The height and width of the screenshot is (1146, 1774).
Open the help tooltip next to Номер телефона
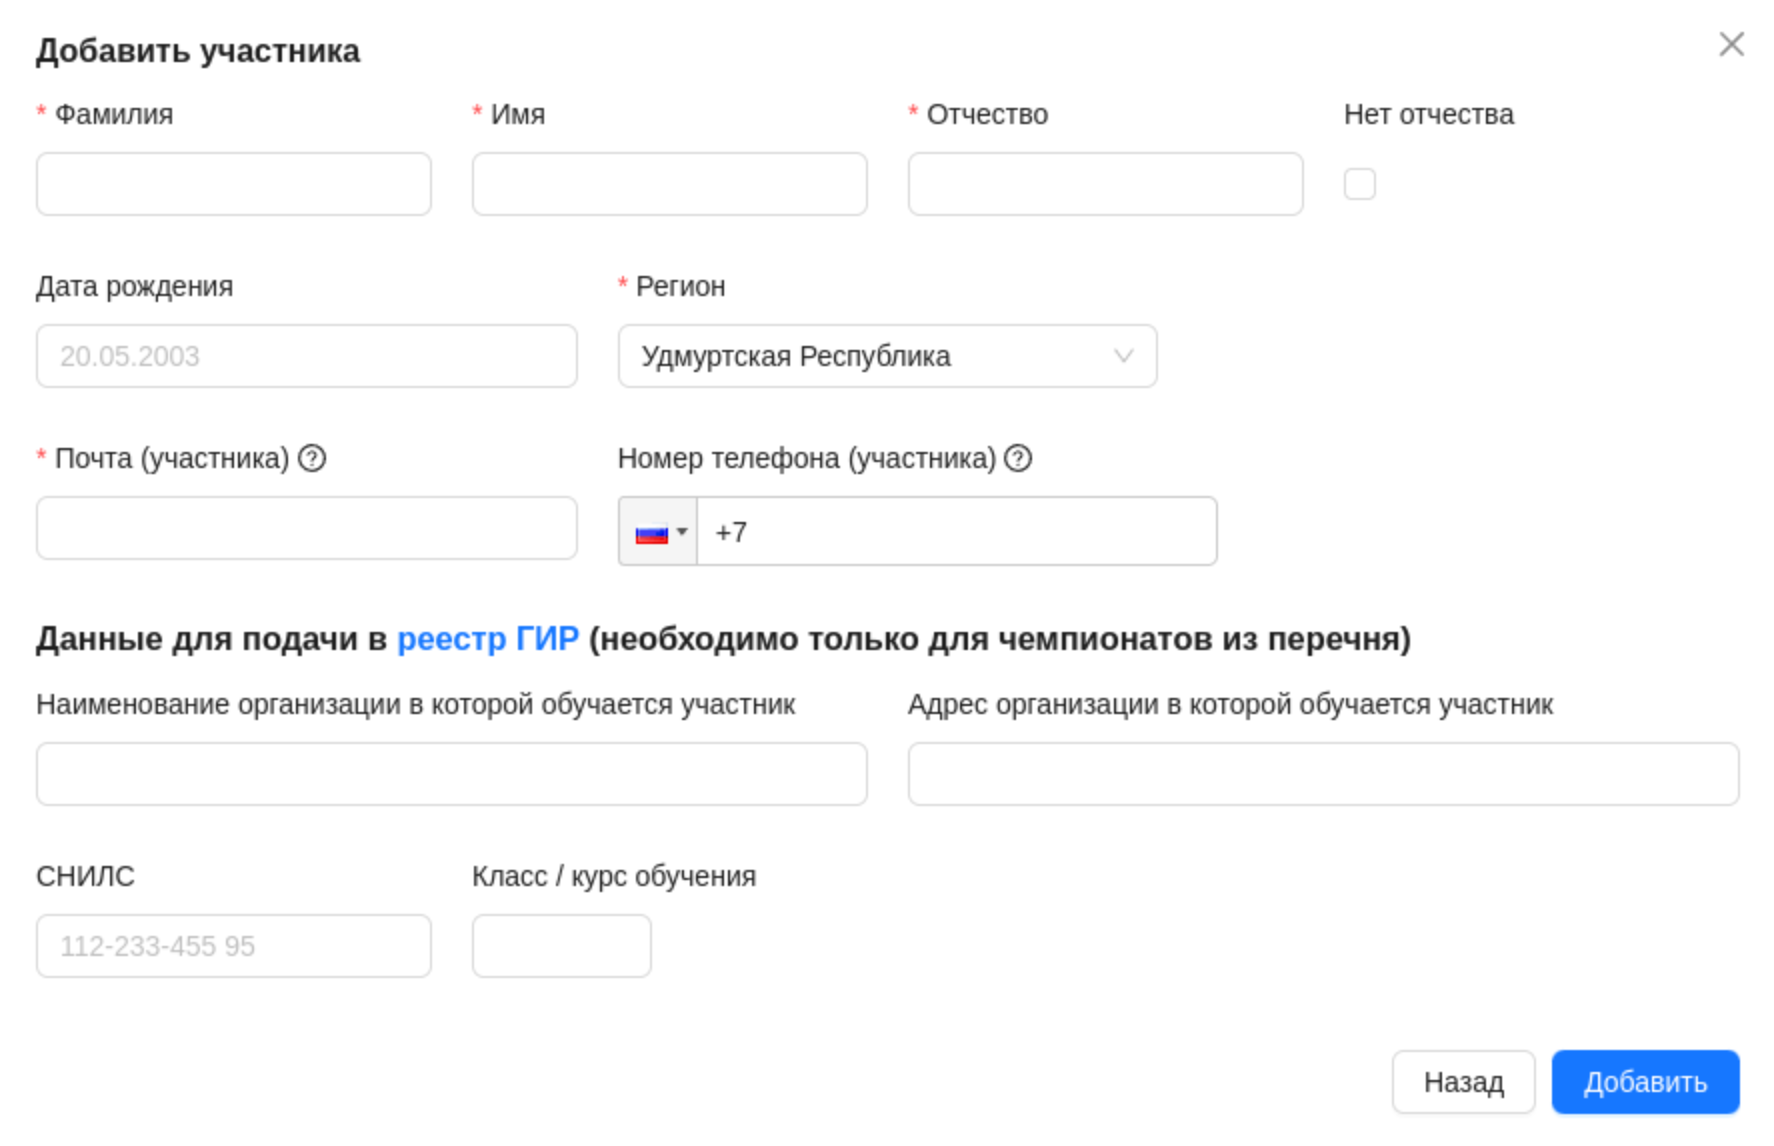[x=1017, y=459]
